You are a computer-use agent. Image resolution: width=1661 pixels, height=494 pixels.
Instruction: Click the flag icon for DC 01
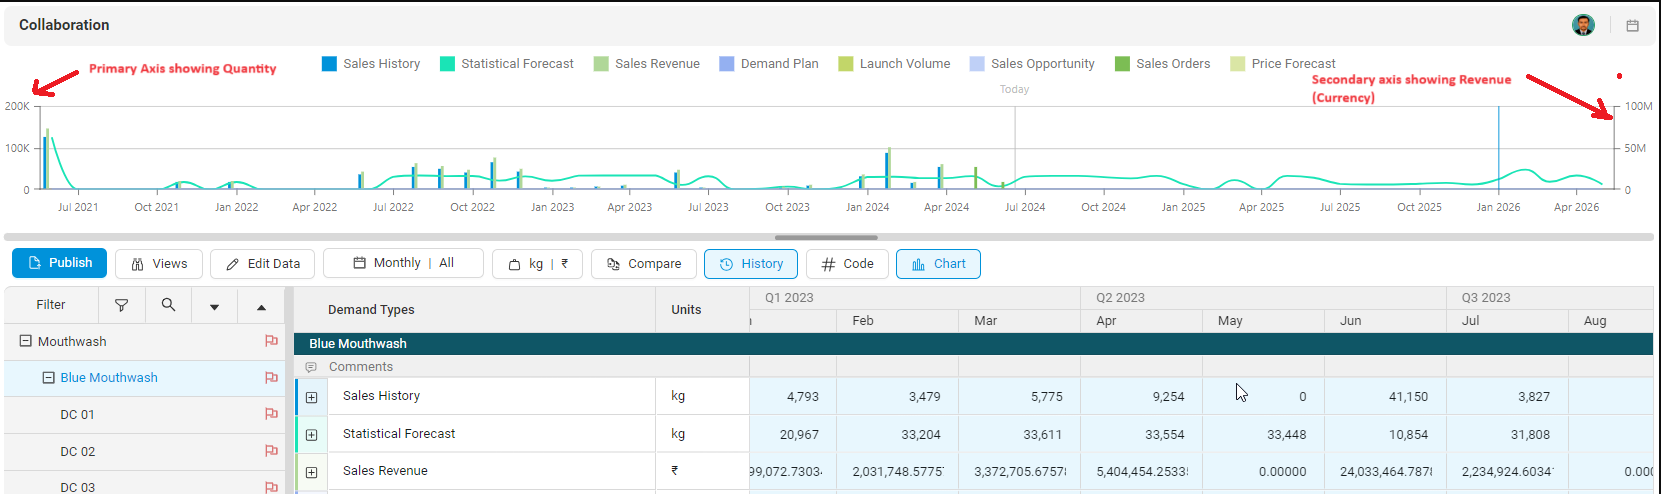point(271,414)
